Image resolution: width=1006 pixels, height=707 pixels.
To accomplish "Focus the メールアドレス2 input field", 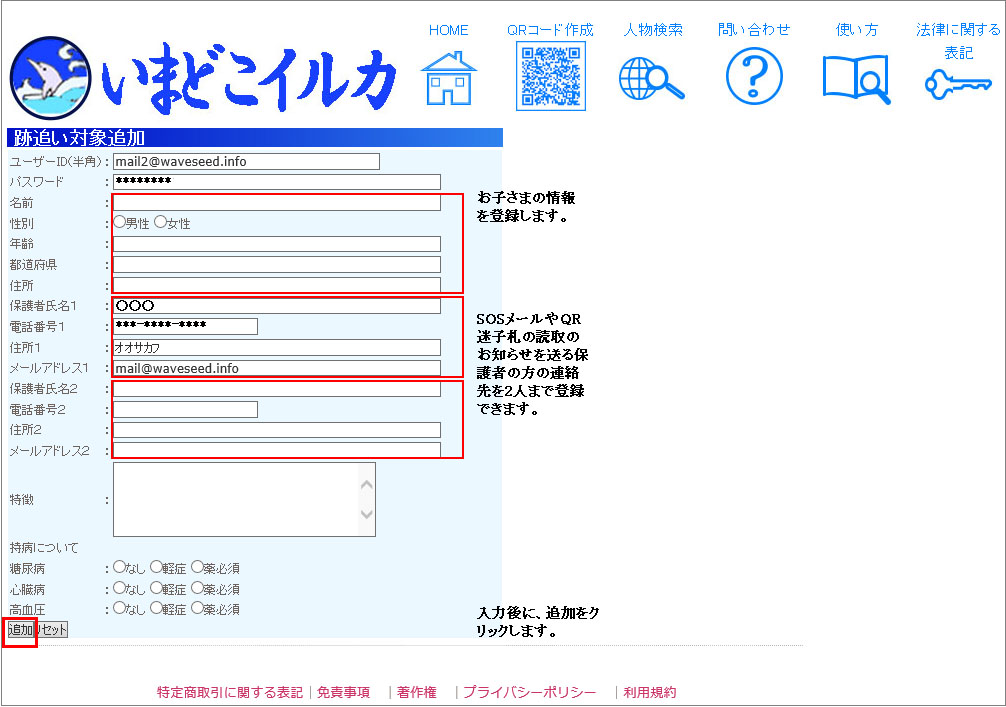I will point(277,450).
